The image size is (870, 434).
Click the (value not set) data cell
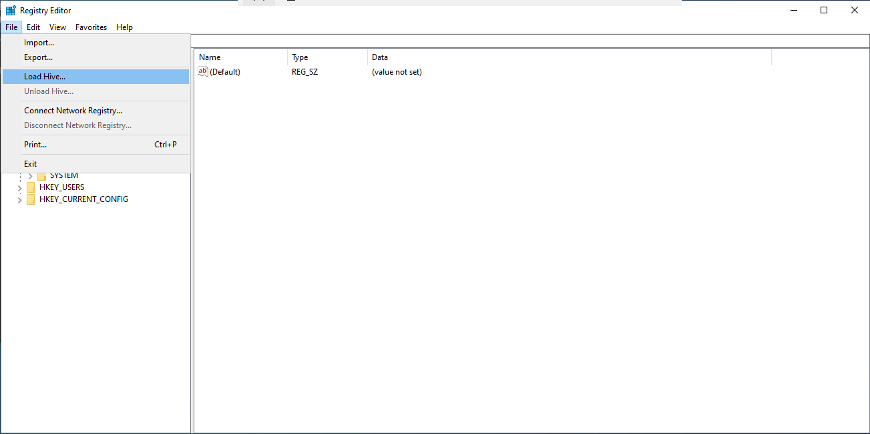click(x=397, y=72)
